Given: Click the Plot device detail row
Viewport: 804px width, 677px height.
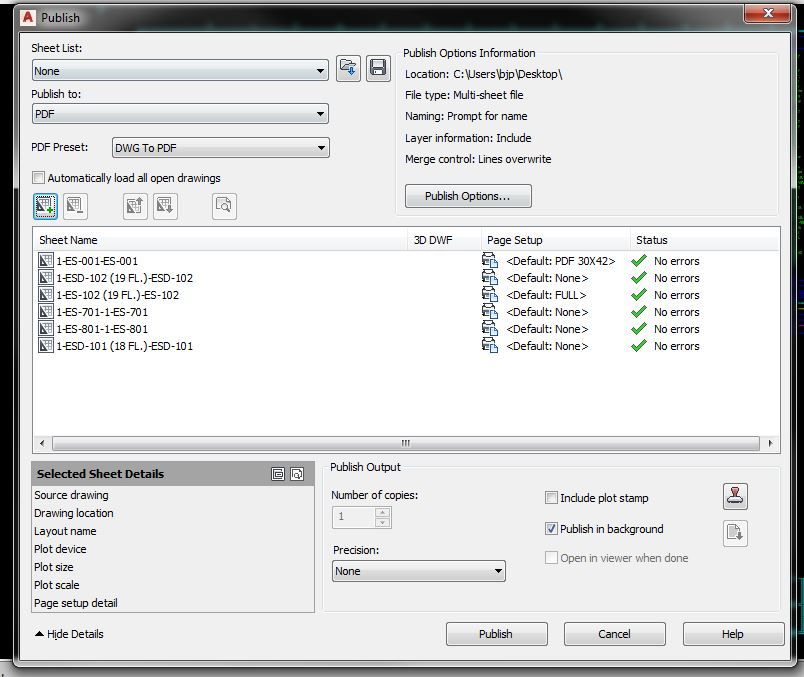Looking at the screenshot, I should click(173, 549).
